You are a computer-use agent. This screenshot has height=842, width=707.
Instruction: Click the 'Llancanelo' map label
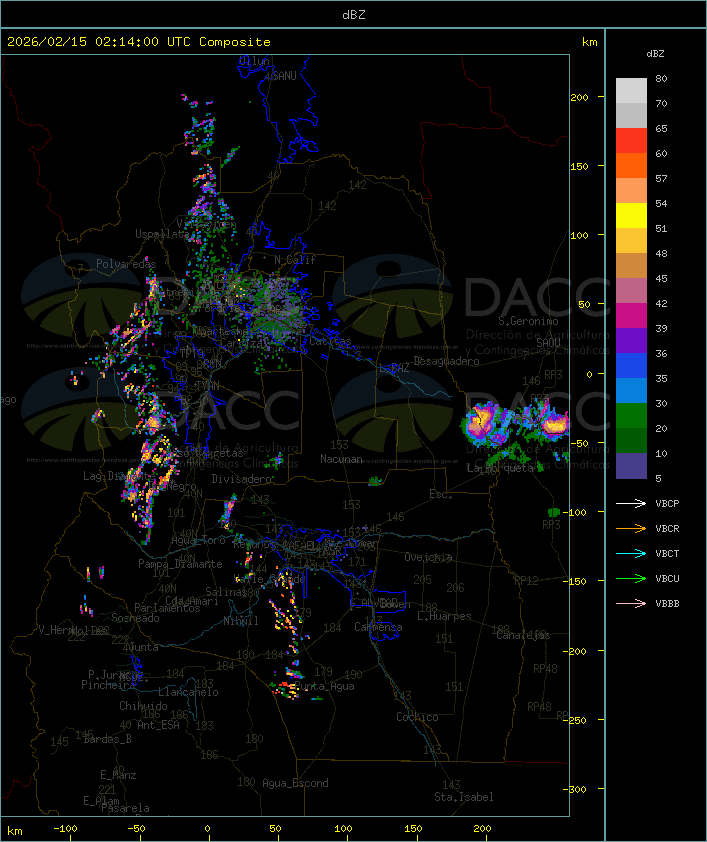coord(188,692)
